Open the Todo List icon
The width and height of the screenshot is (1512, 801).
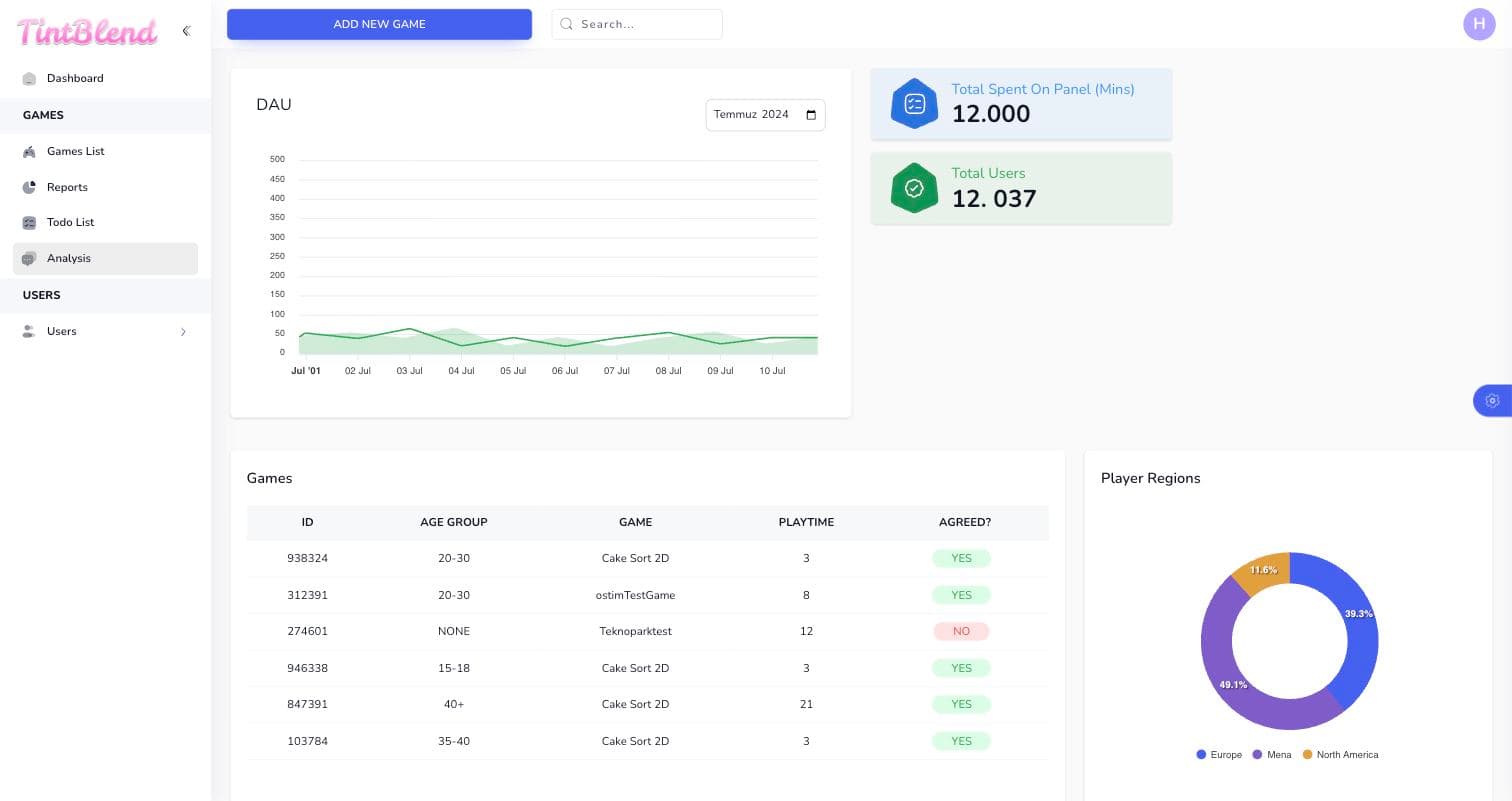29,223
